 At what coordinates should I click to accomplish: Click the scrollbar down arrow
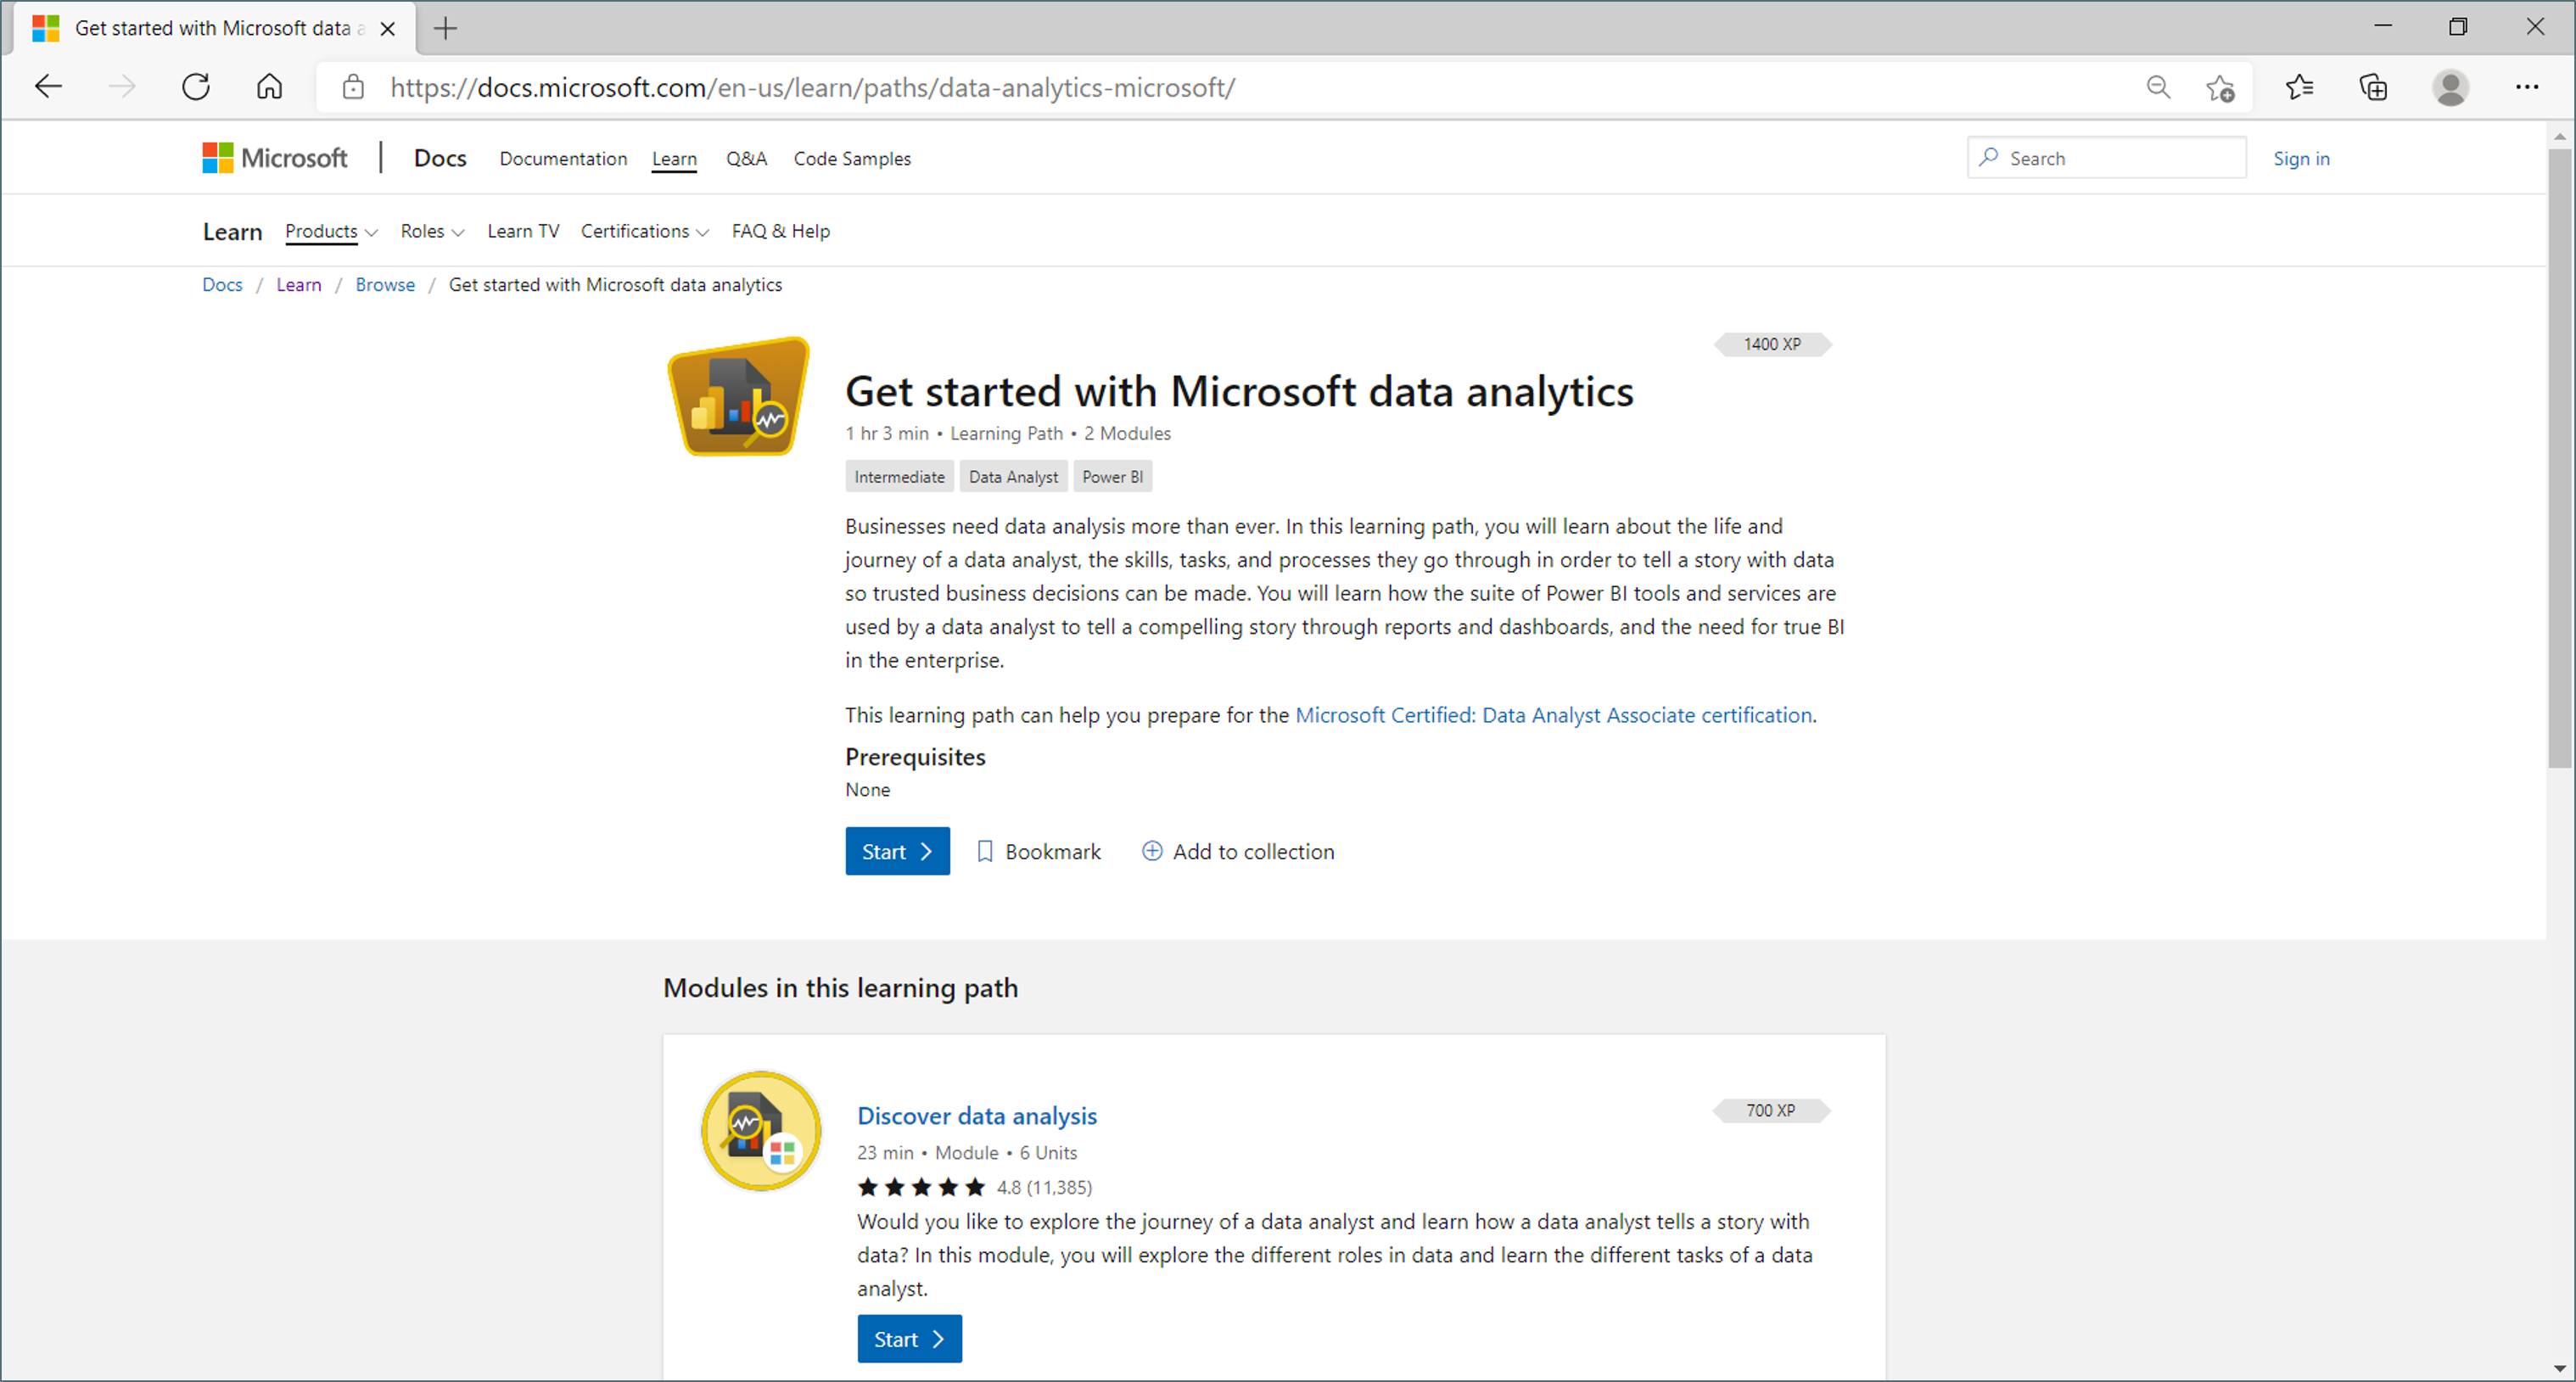pyautogui.click(x=2559, y=1368)
